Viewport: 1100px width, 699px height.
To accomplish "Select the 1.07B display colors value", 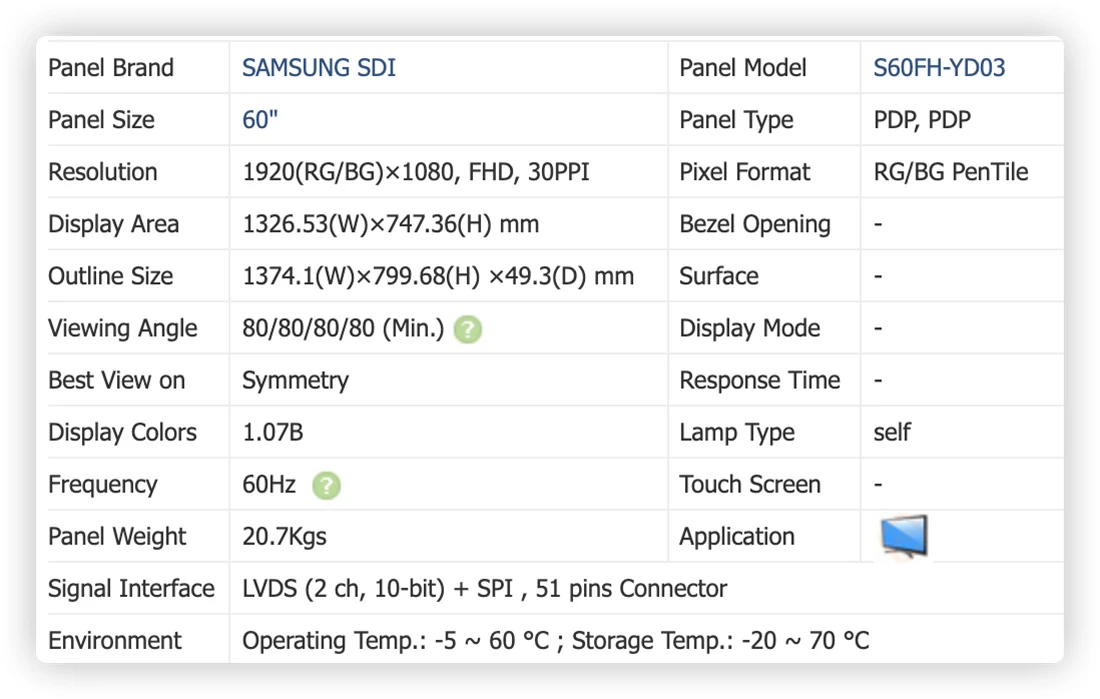I will (273, 433).
